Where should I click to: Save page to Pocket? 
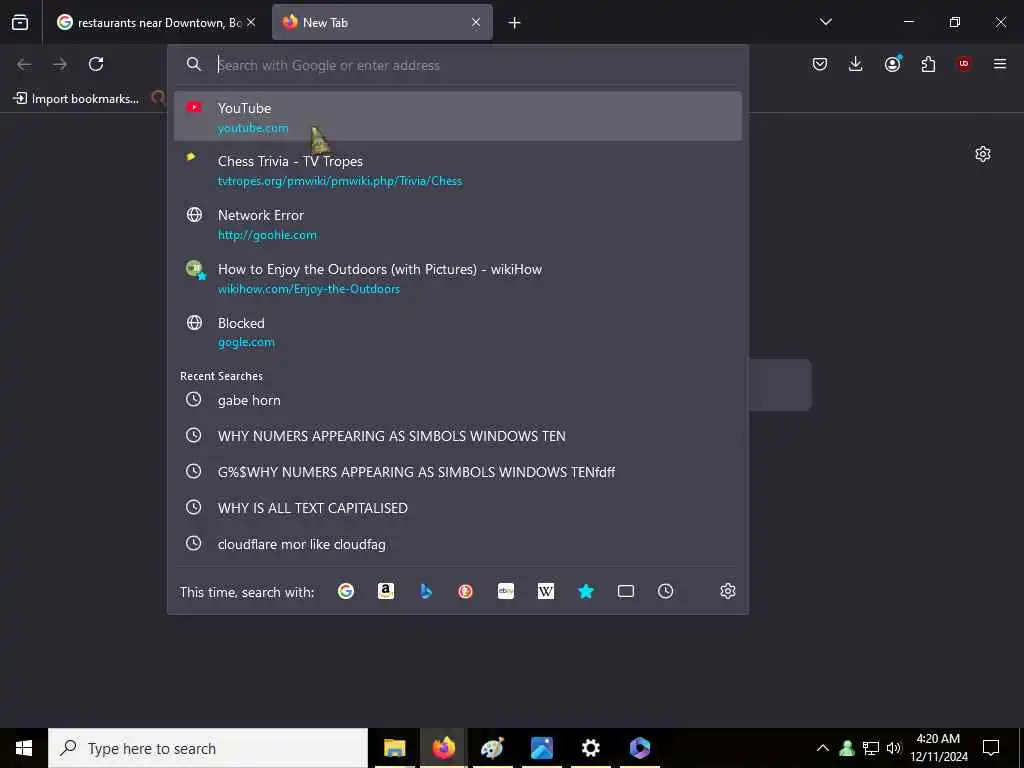click(x=820, y=64)
